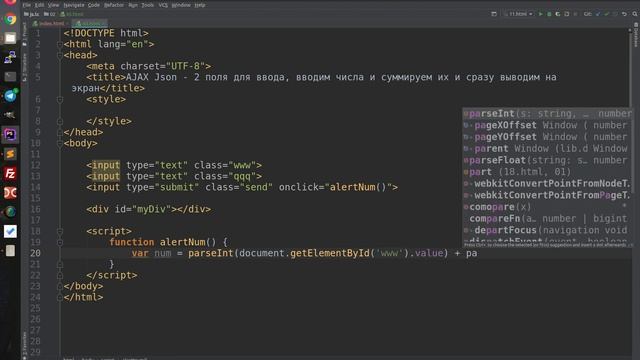The image size is (640, 360).
Task: Click the green Run button in toolbar
Action: 540,14
